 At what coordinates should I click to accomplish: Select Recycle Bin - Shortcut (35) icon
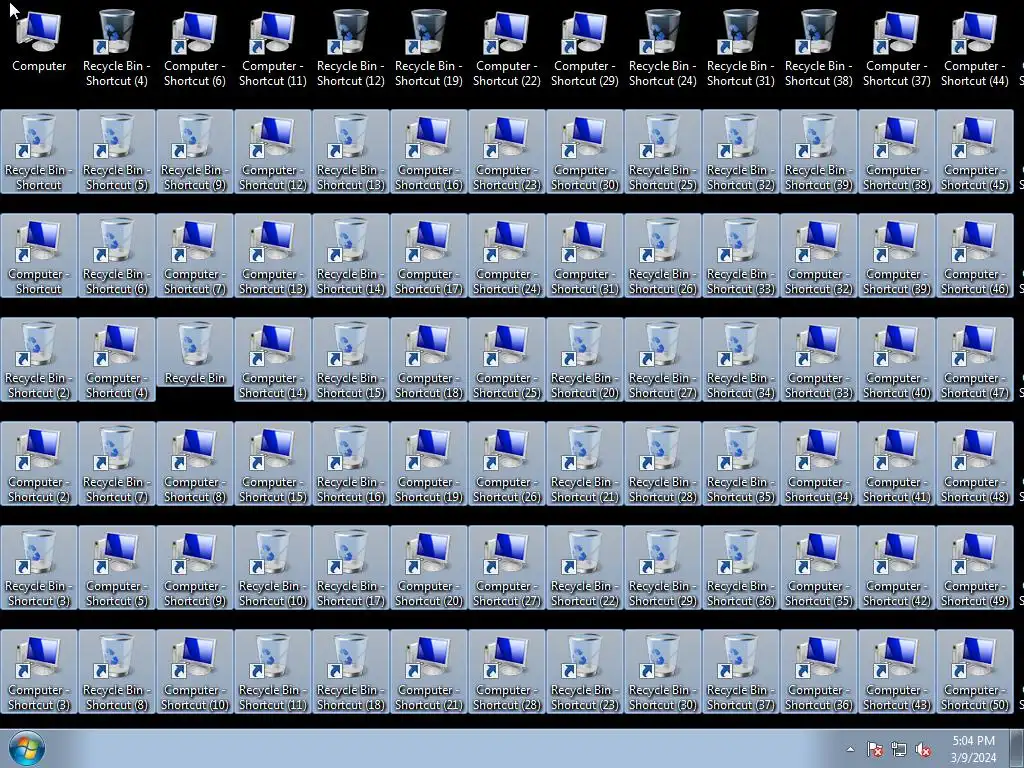741,463
